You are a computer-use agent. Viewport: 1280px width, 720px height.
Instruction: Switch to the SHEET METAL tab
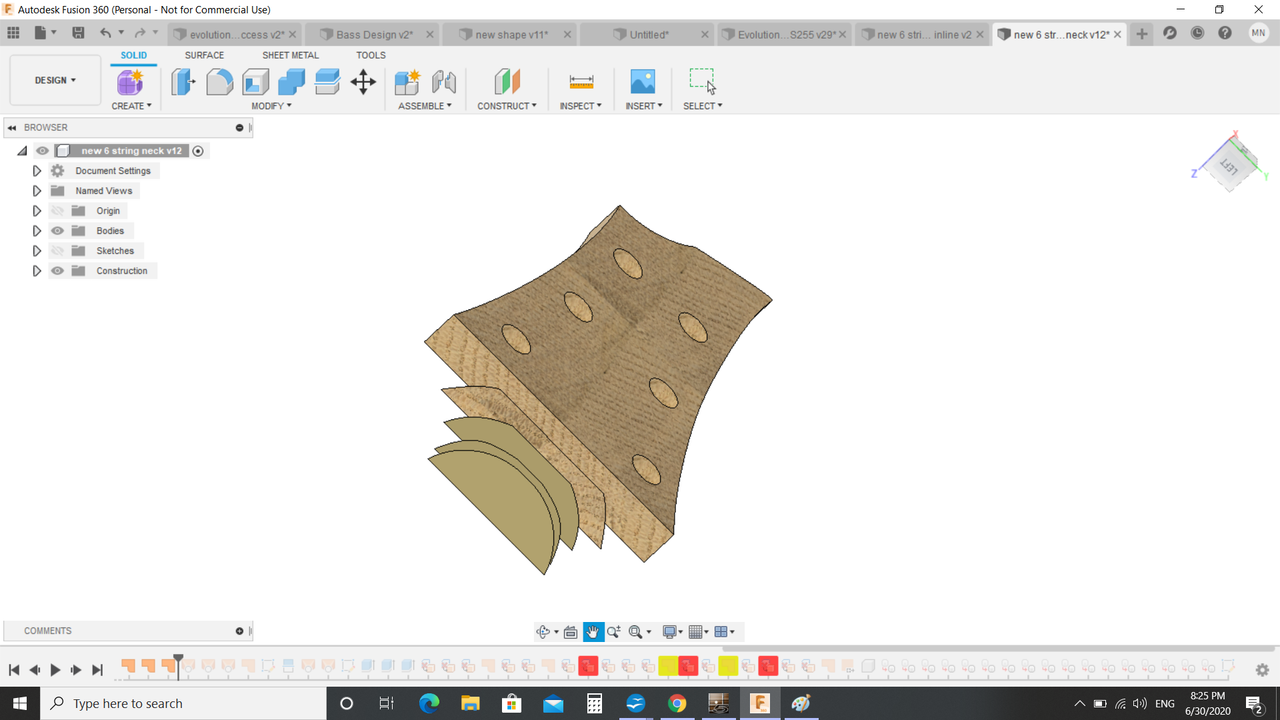[x=291, y=56]
